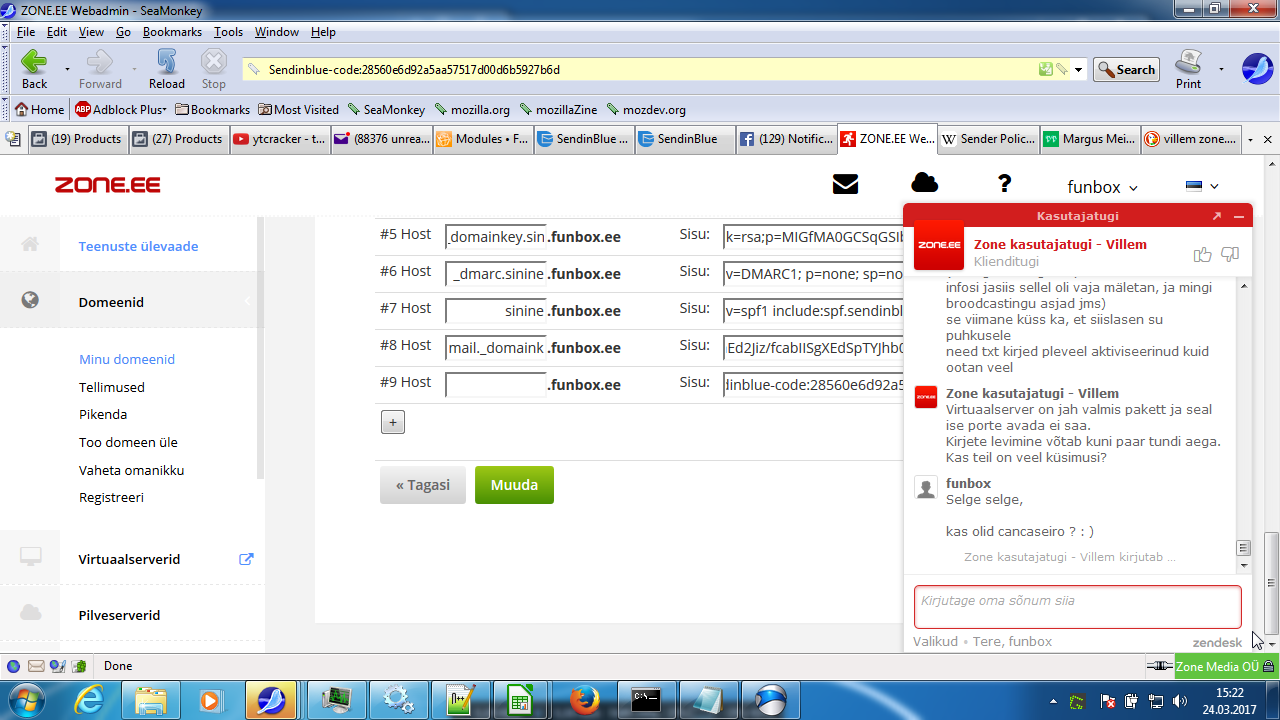Click Valikud in the chat footer
This screenshot has width=1280, height=720.
(x=935, y=642)
